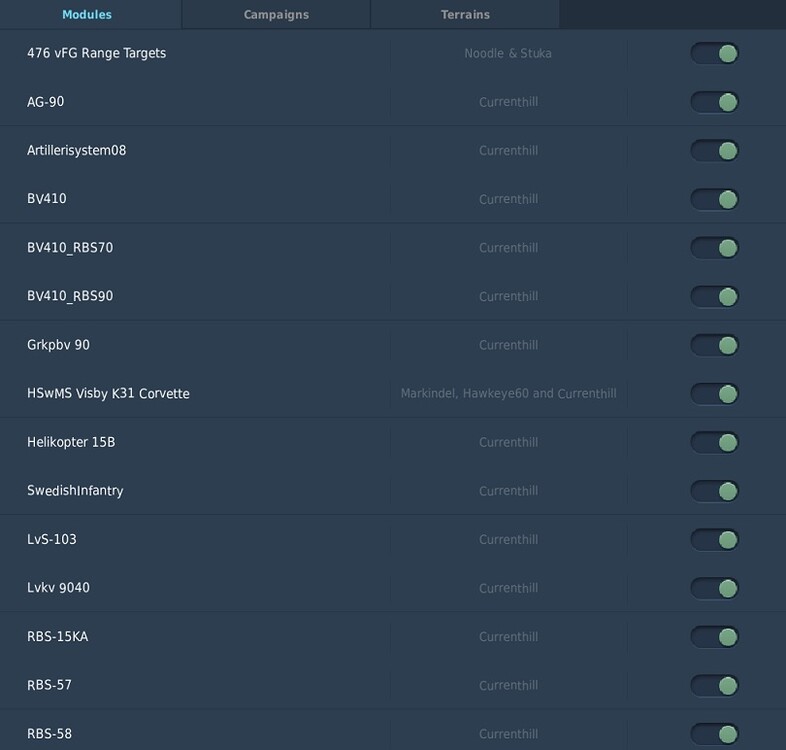Select the HSwMS Visby K31 Corvette entry
The height and width of the screenshot is (750, 786).
point(108,394)
